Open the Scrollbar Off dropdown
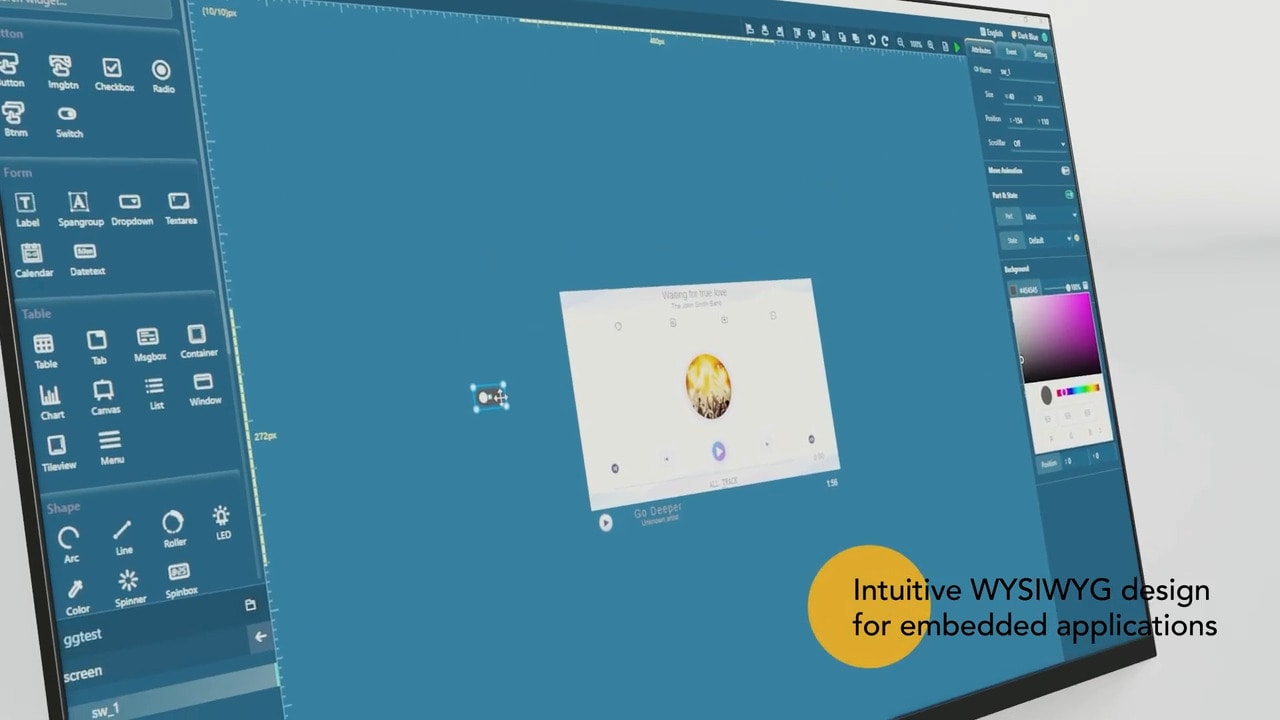 (1038, 144)
